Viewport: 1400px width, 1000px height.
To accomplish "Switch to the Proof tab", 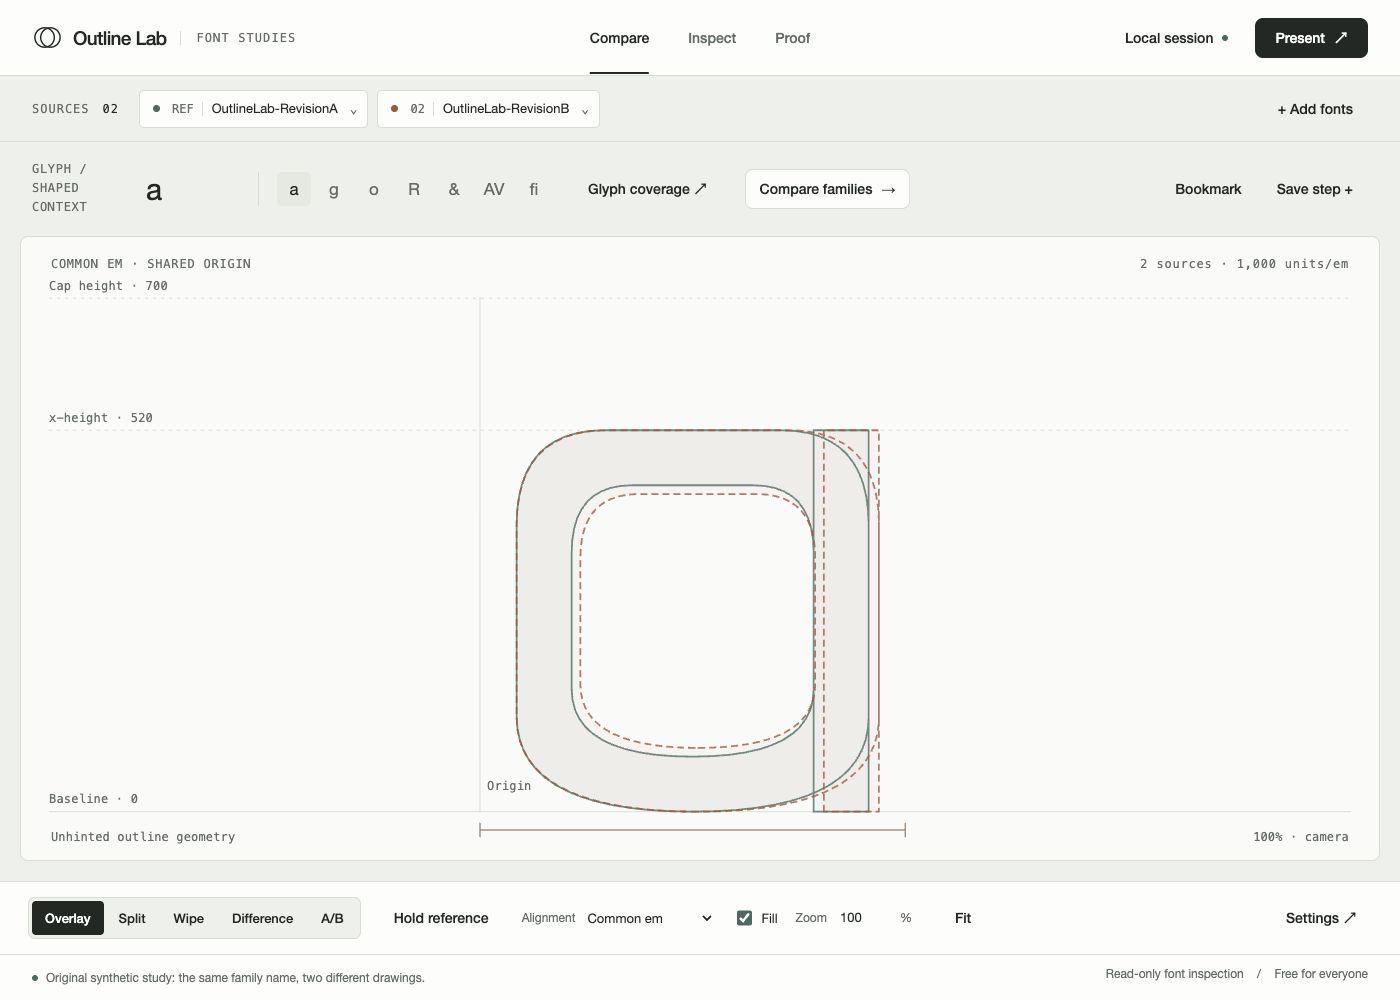I will 792,38.
